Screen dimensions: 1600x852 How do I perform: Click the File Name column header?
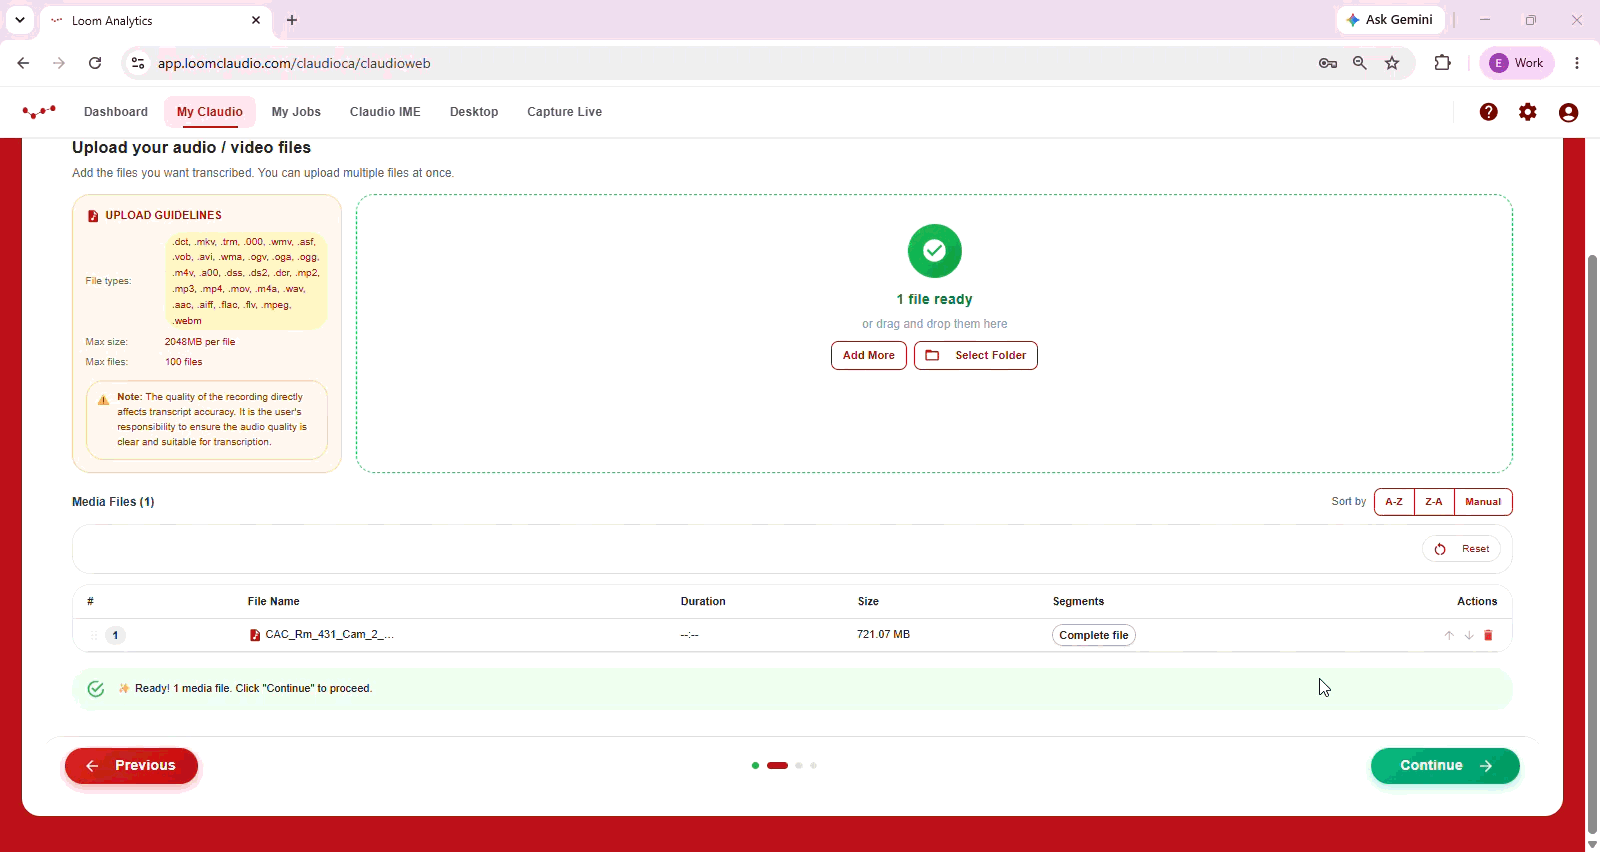coord(274,602)
